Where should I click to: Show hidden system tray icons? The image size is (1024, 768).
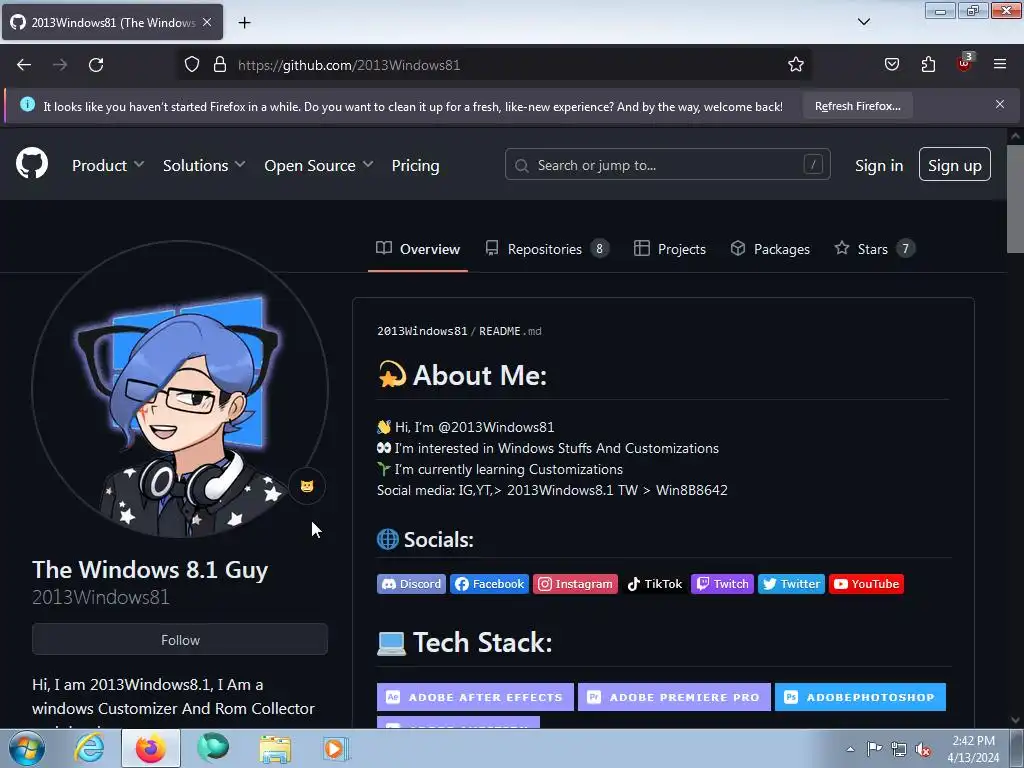pos(850,749)
